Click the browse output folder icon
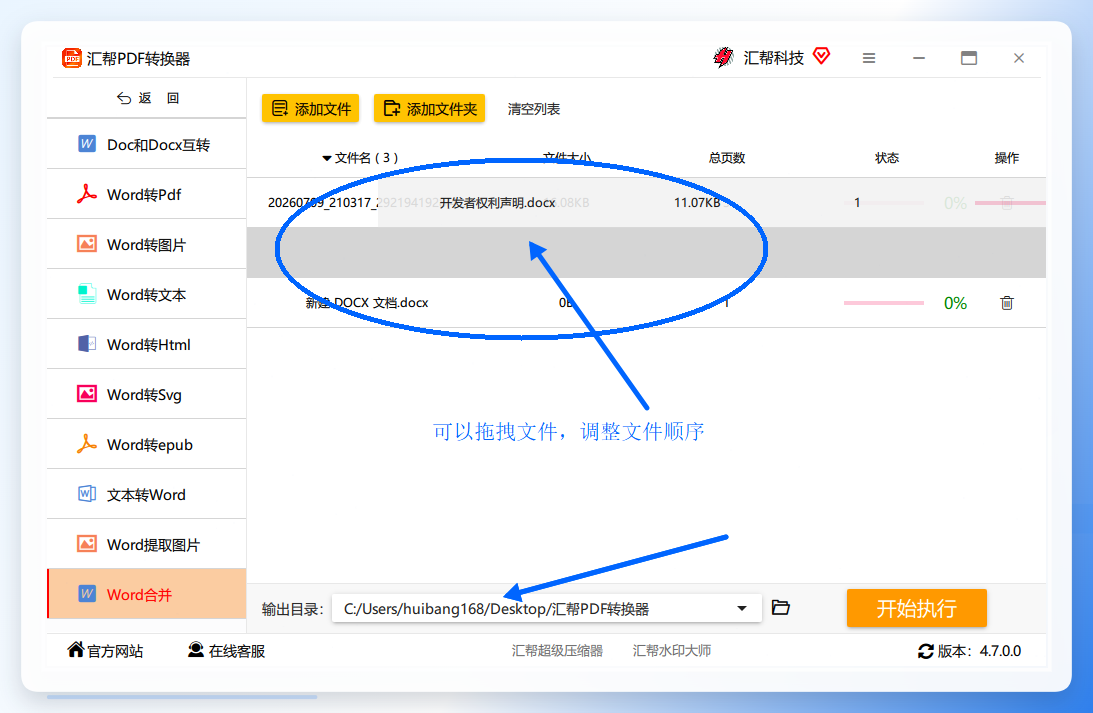 click(x=781, y=608)
